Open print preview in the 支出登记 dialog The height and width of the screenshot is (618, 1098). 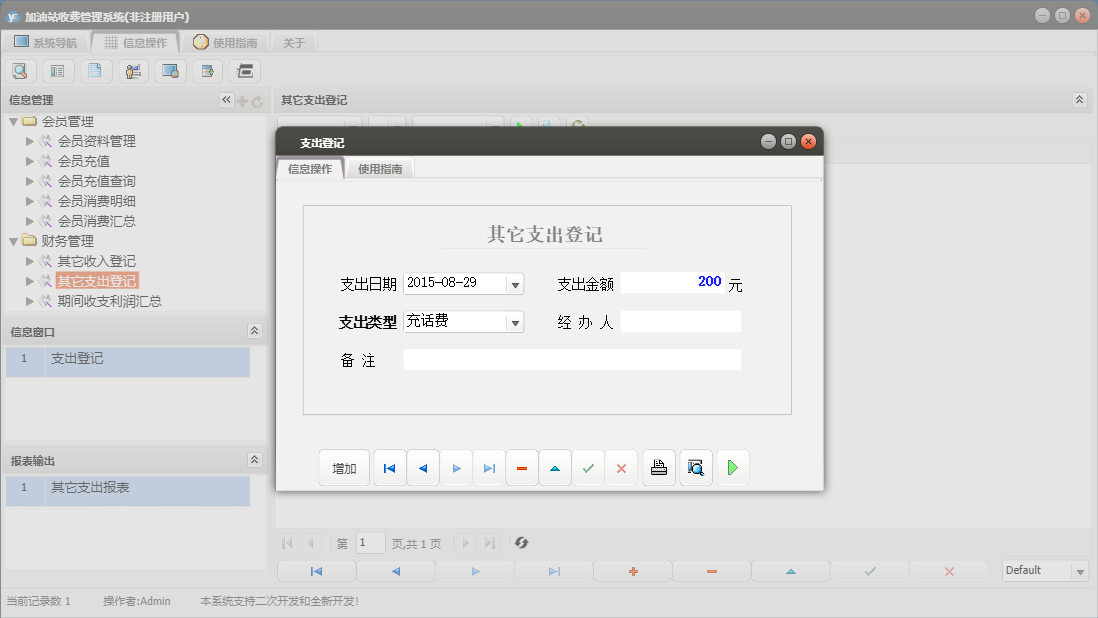(x=695, y=467)
